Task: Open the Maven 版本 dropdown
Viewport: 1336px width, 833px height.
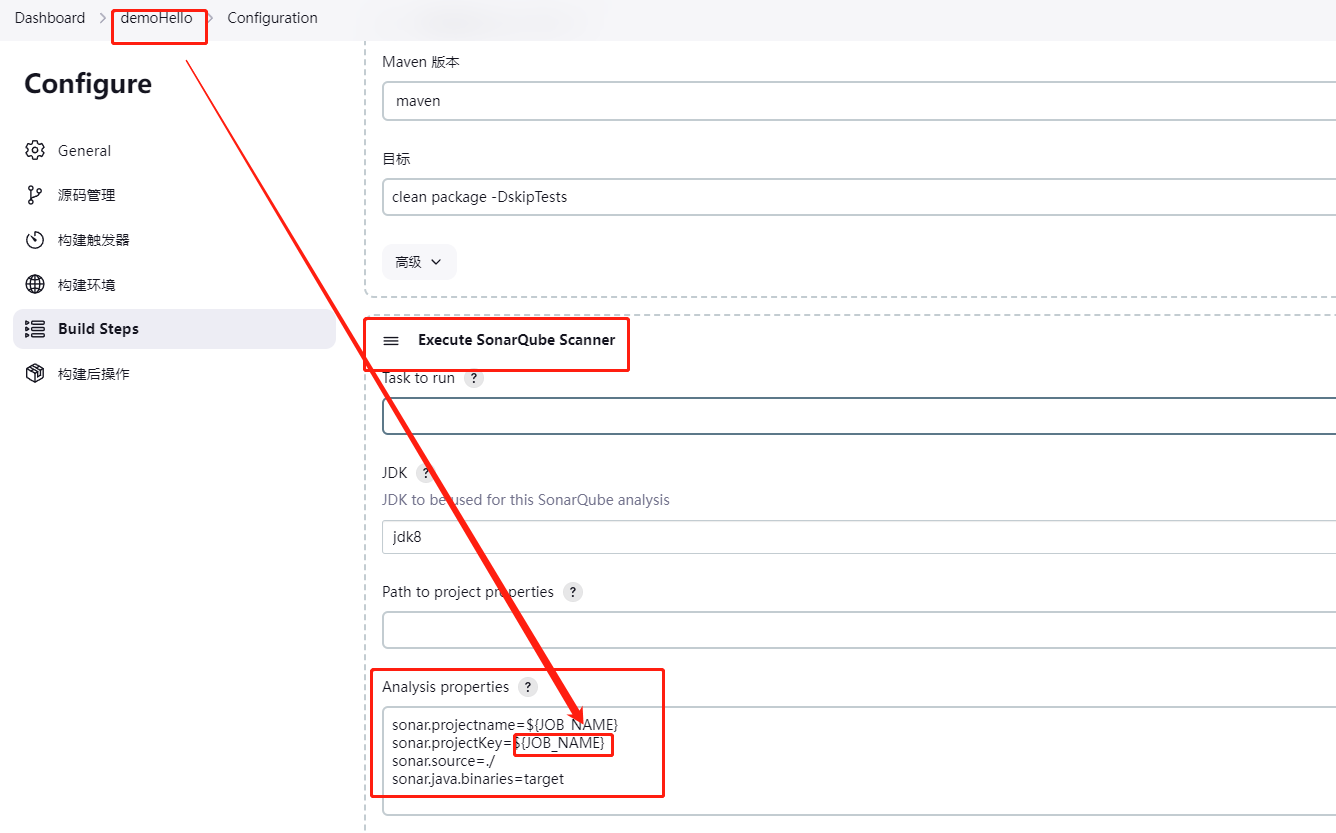Action: tap(859, 101)
